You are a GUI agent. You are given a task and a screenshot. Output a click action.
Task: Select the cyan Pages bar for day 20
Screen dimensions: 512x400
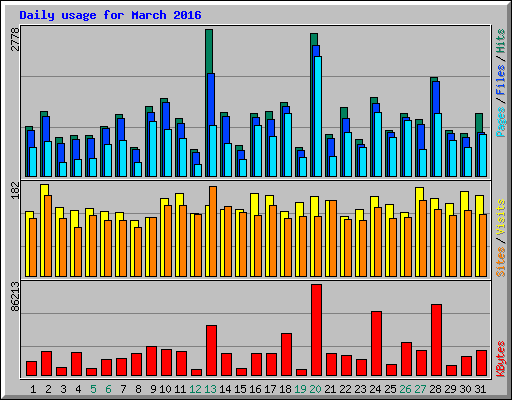[318, 116]
